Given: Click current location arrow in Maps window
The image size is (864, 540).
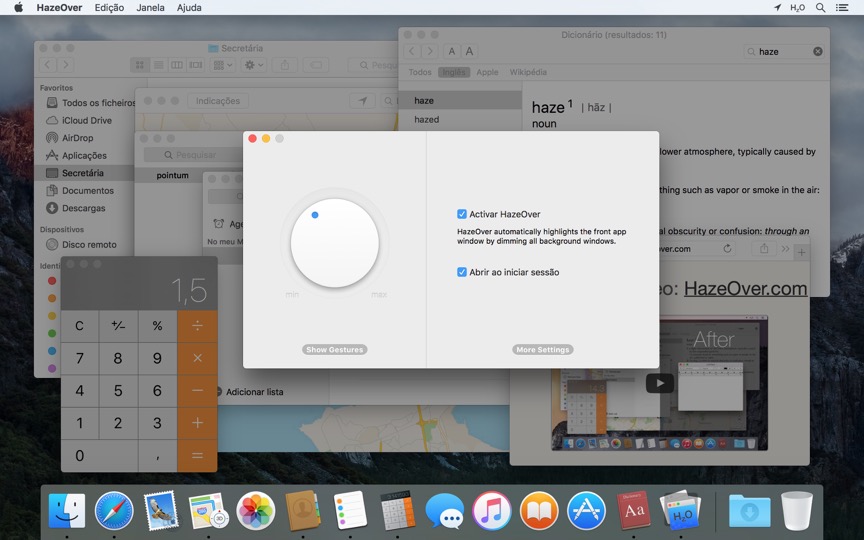Looking at the screenshot, I should (363, 101).
